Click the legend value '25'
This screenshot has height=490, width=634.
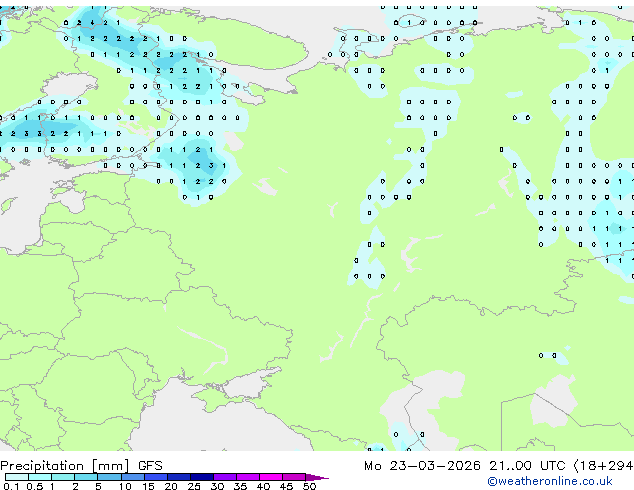pos(194,486)
